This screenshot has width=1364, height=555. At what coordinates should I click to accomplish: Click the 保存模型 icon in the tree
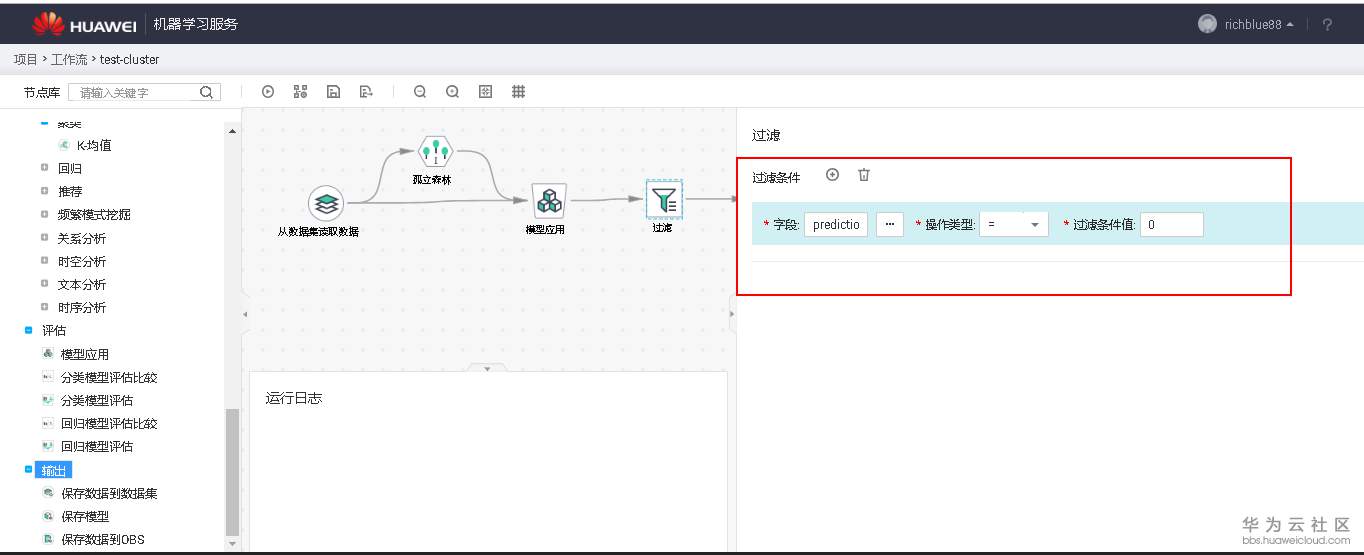click(x=47, y=516)
